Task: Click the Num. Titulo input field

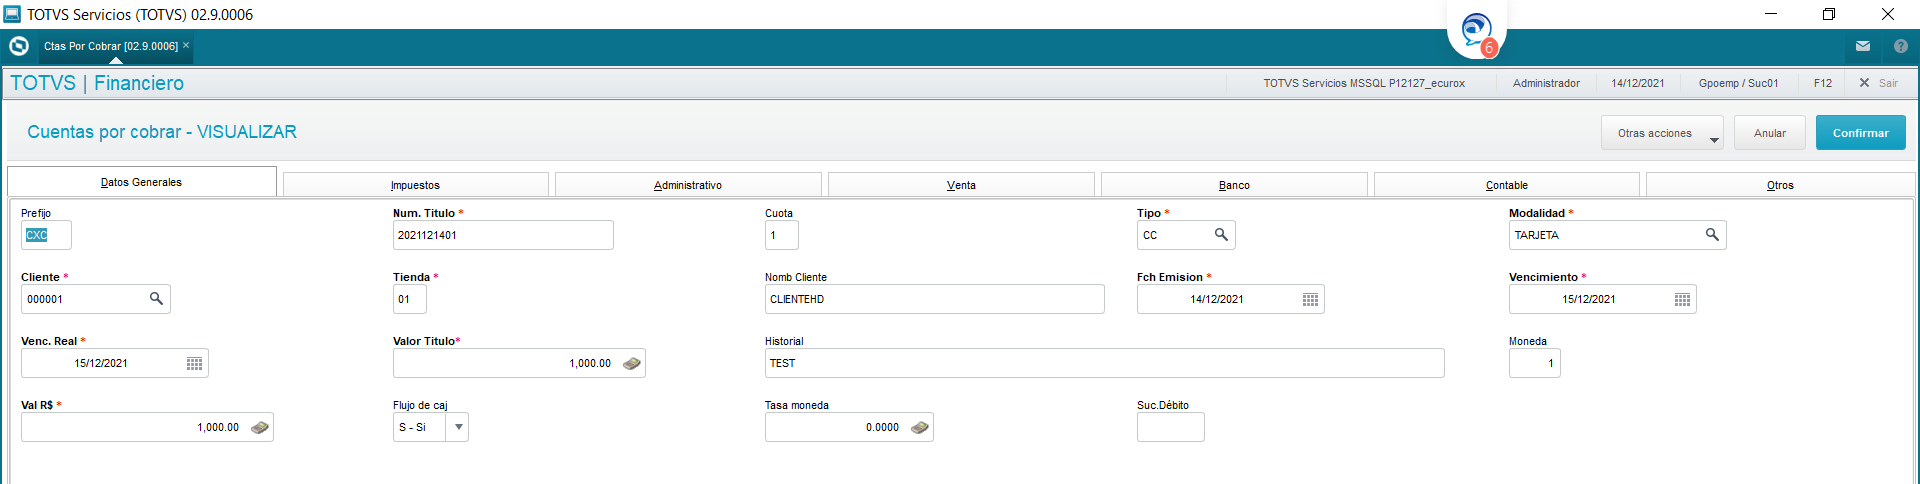Action: 503,235
